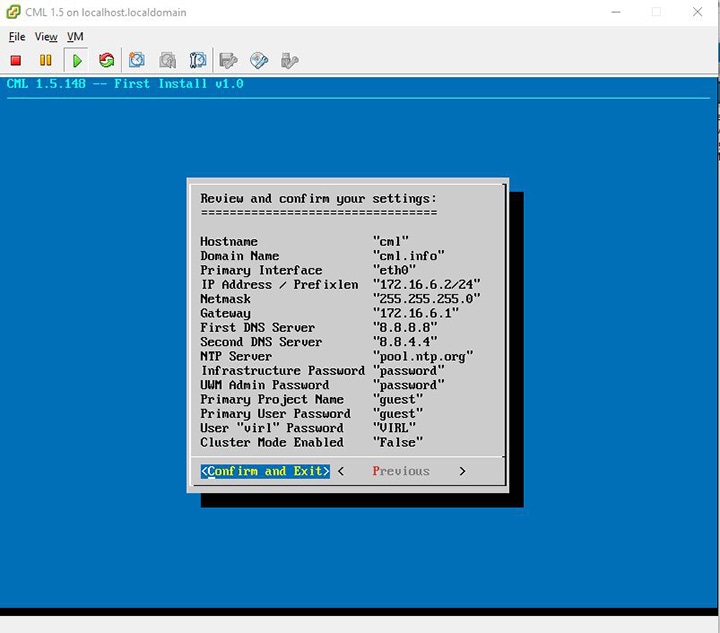Click the "Hostname" label

(x=229, y=241)
